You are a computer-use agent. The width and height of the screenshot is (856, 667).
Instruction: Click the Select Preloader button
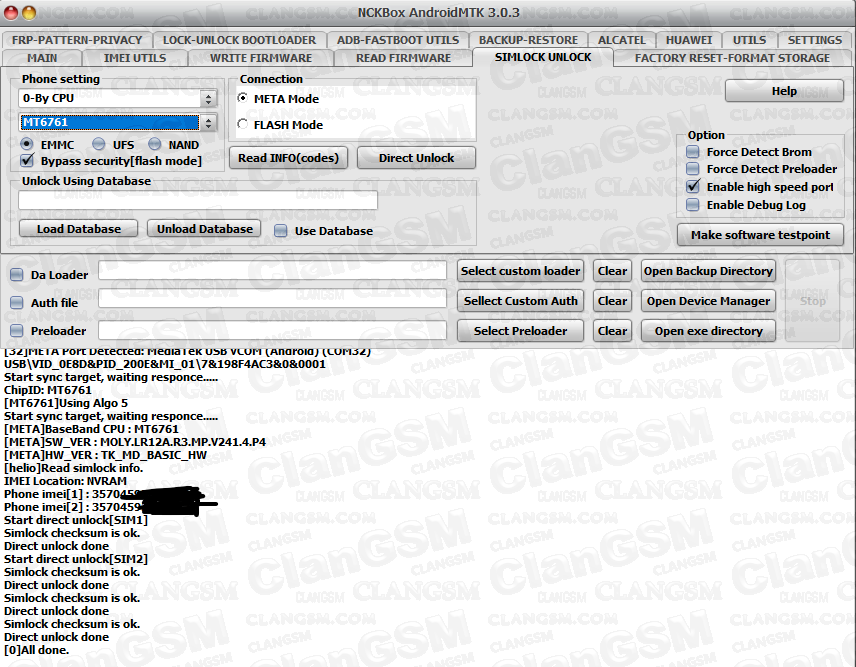520,331
